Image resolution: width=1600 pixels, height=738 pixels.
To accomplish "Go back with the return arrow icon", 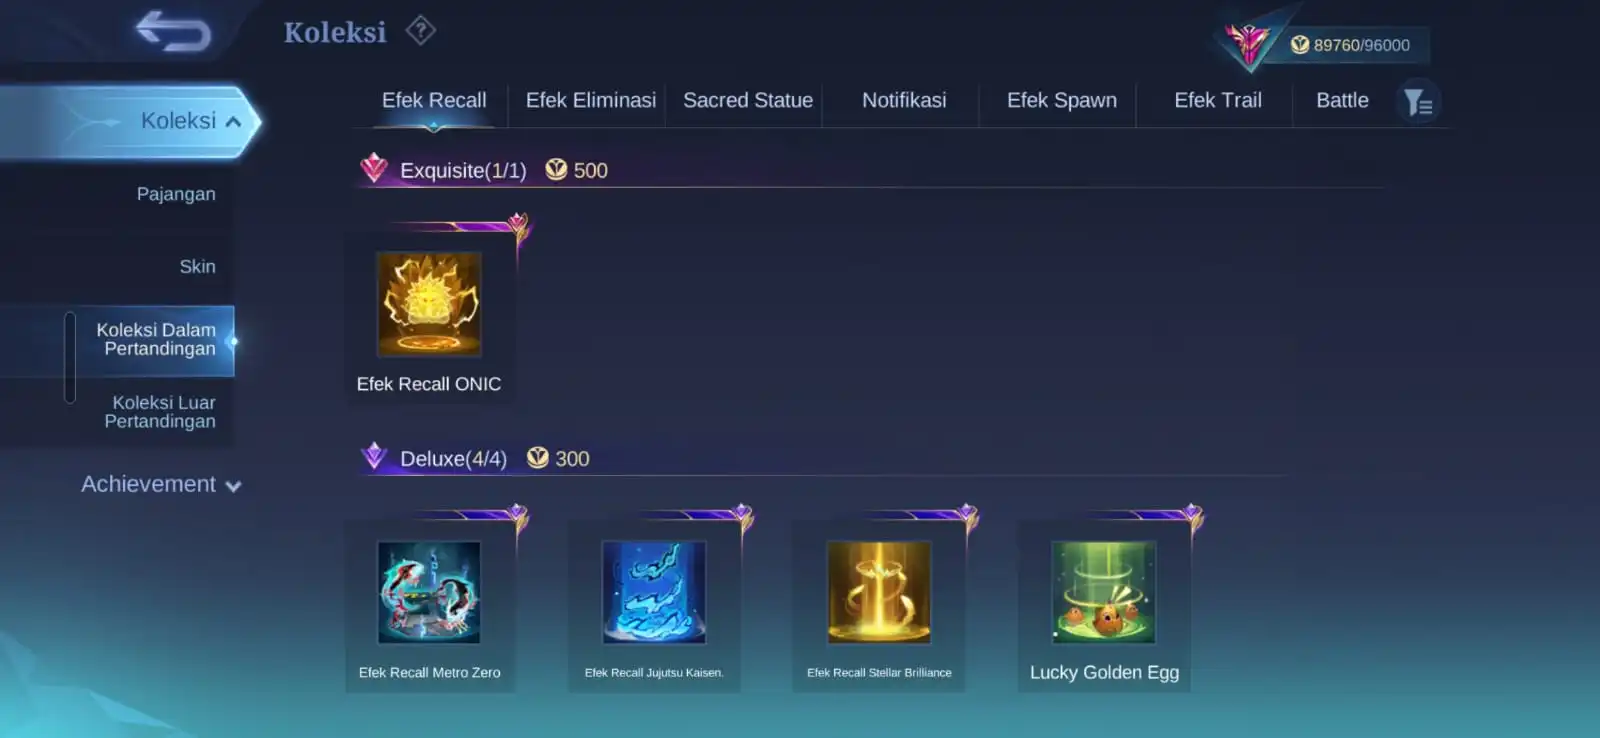I will pyautogui.click(x=173, y=30).
